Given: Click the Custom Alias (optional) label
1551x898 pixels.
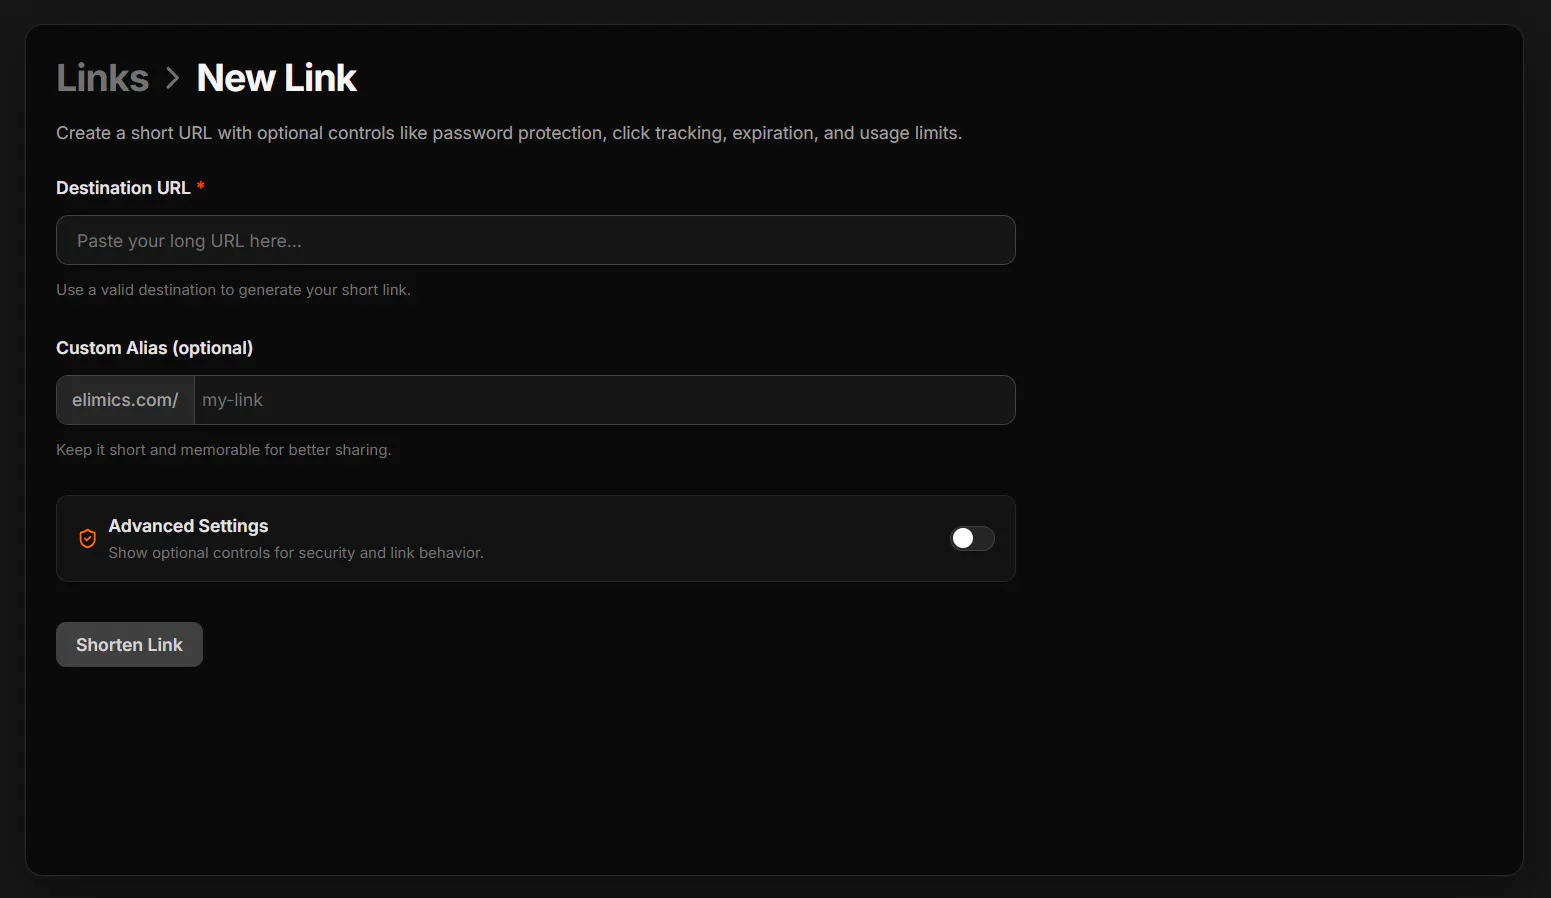Looking at the screenshot, I should (154, 348).
